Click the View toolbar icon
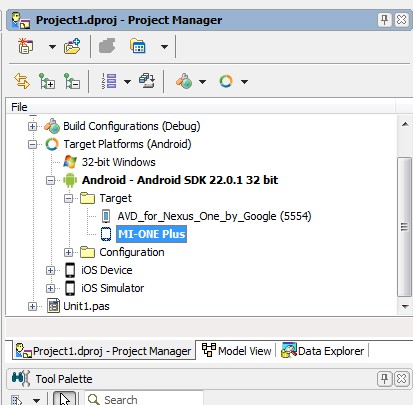This screenshot has width=413, height=405. click(138, 46)
